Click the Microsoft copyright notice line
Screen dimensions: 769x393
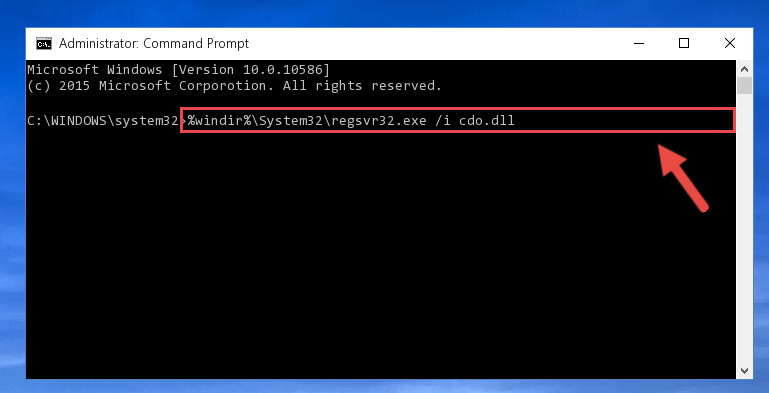pyautogui.click(x=234, y=86)
